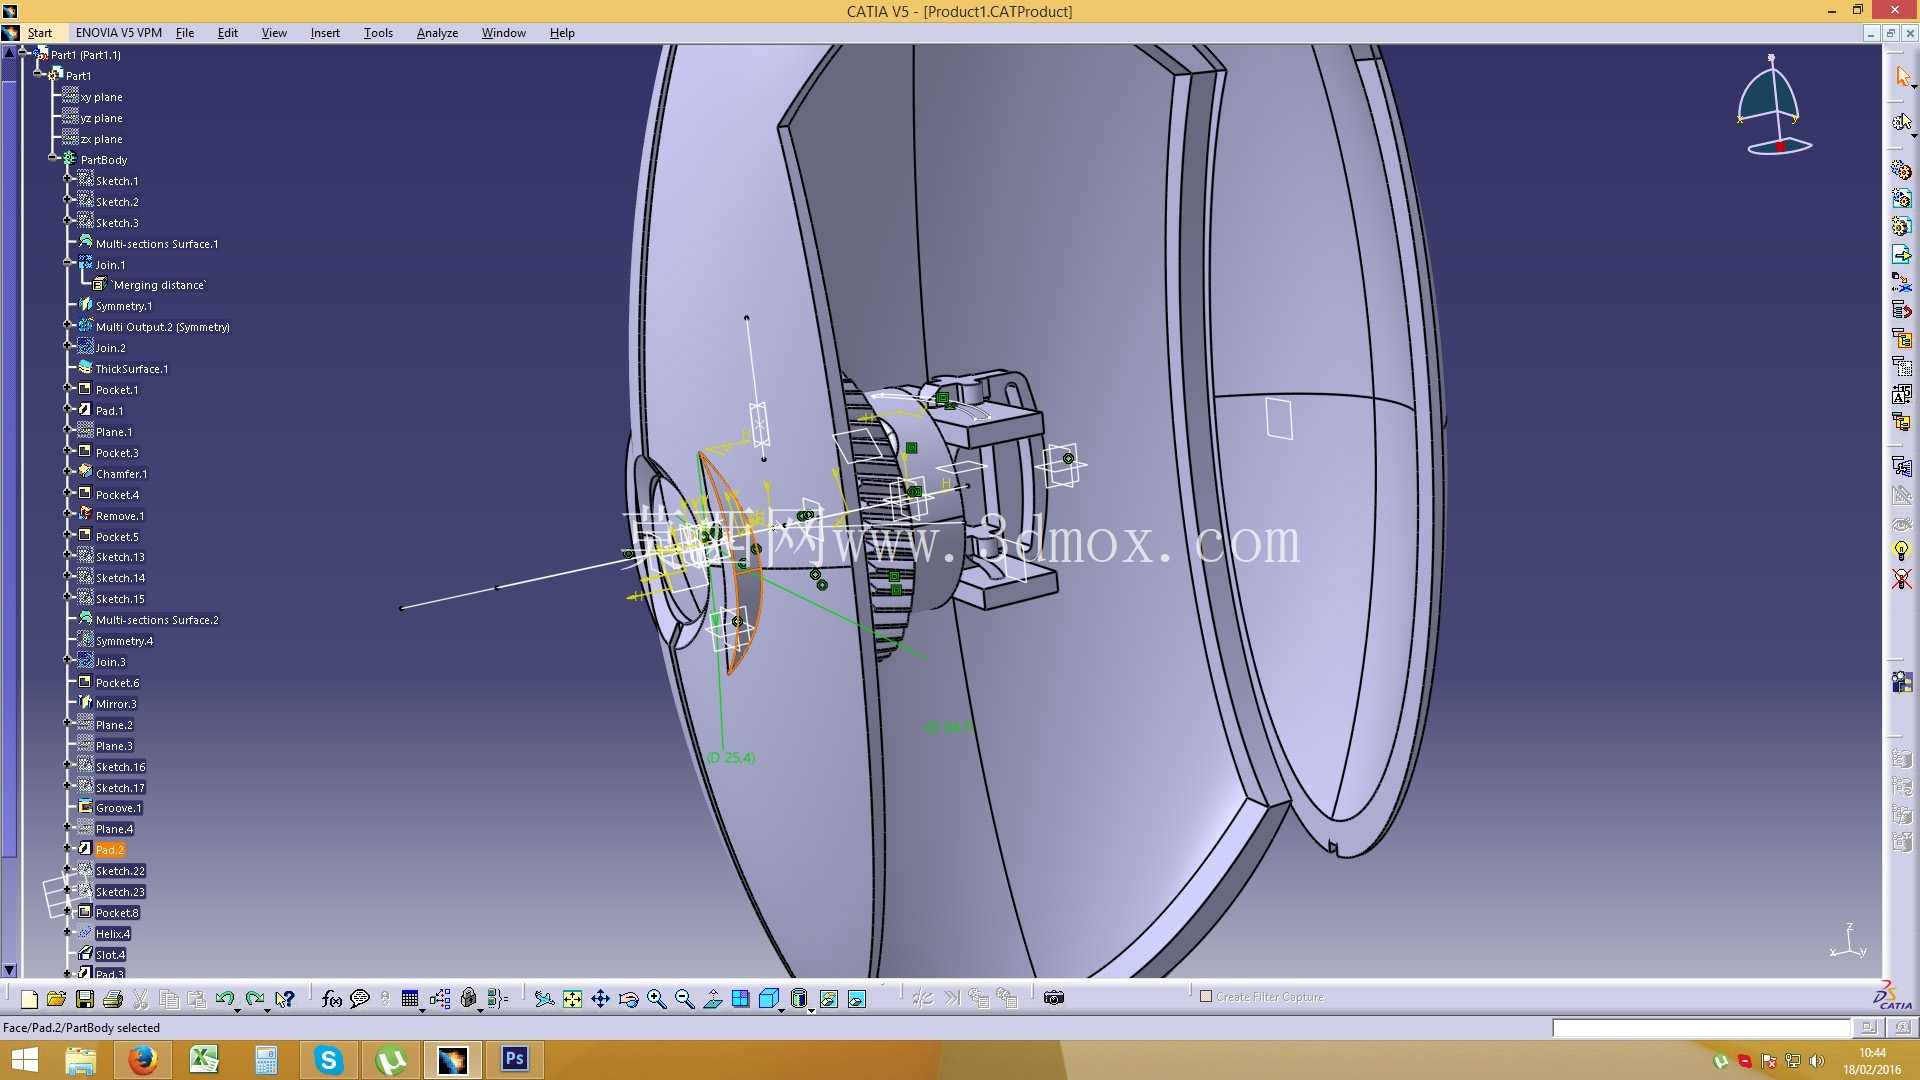Click the What's This help icon

(285, 998)
